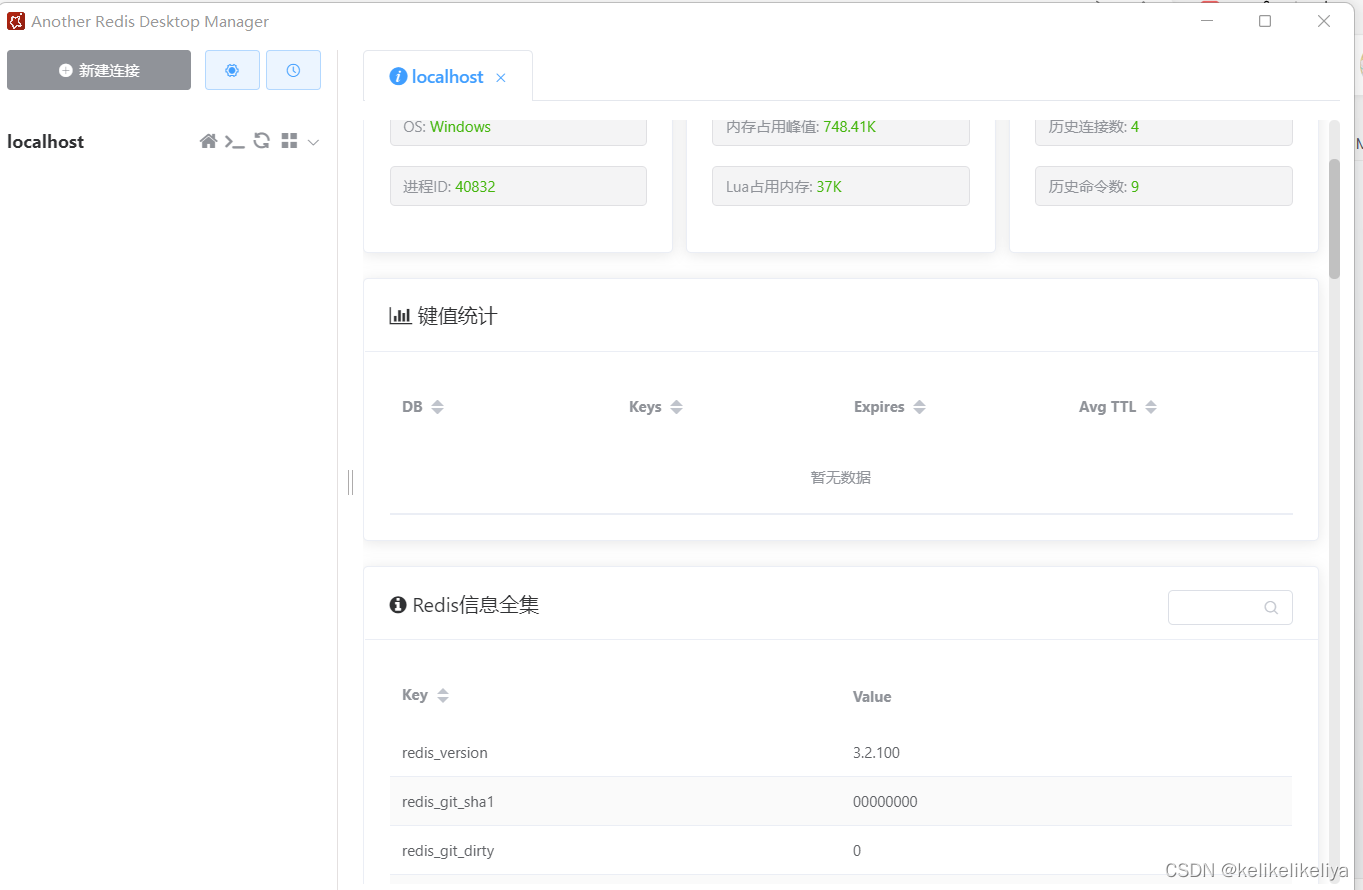Select the redis_git_dirty row key

(448, 850)
